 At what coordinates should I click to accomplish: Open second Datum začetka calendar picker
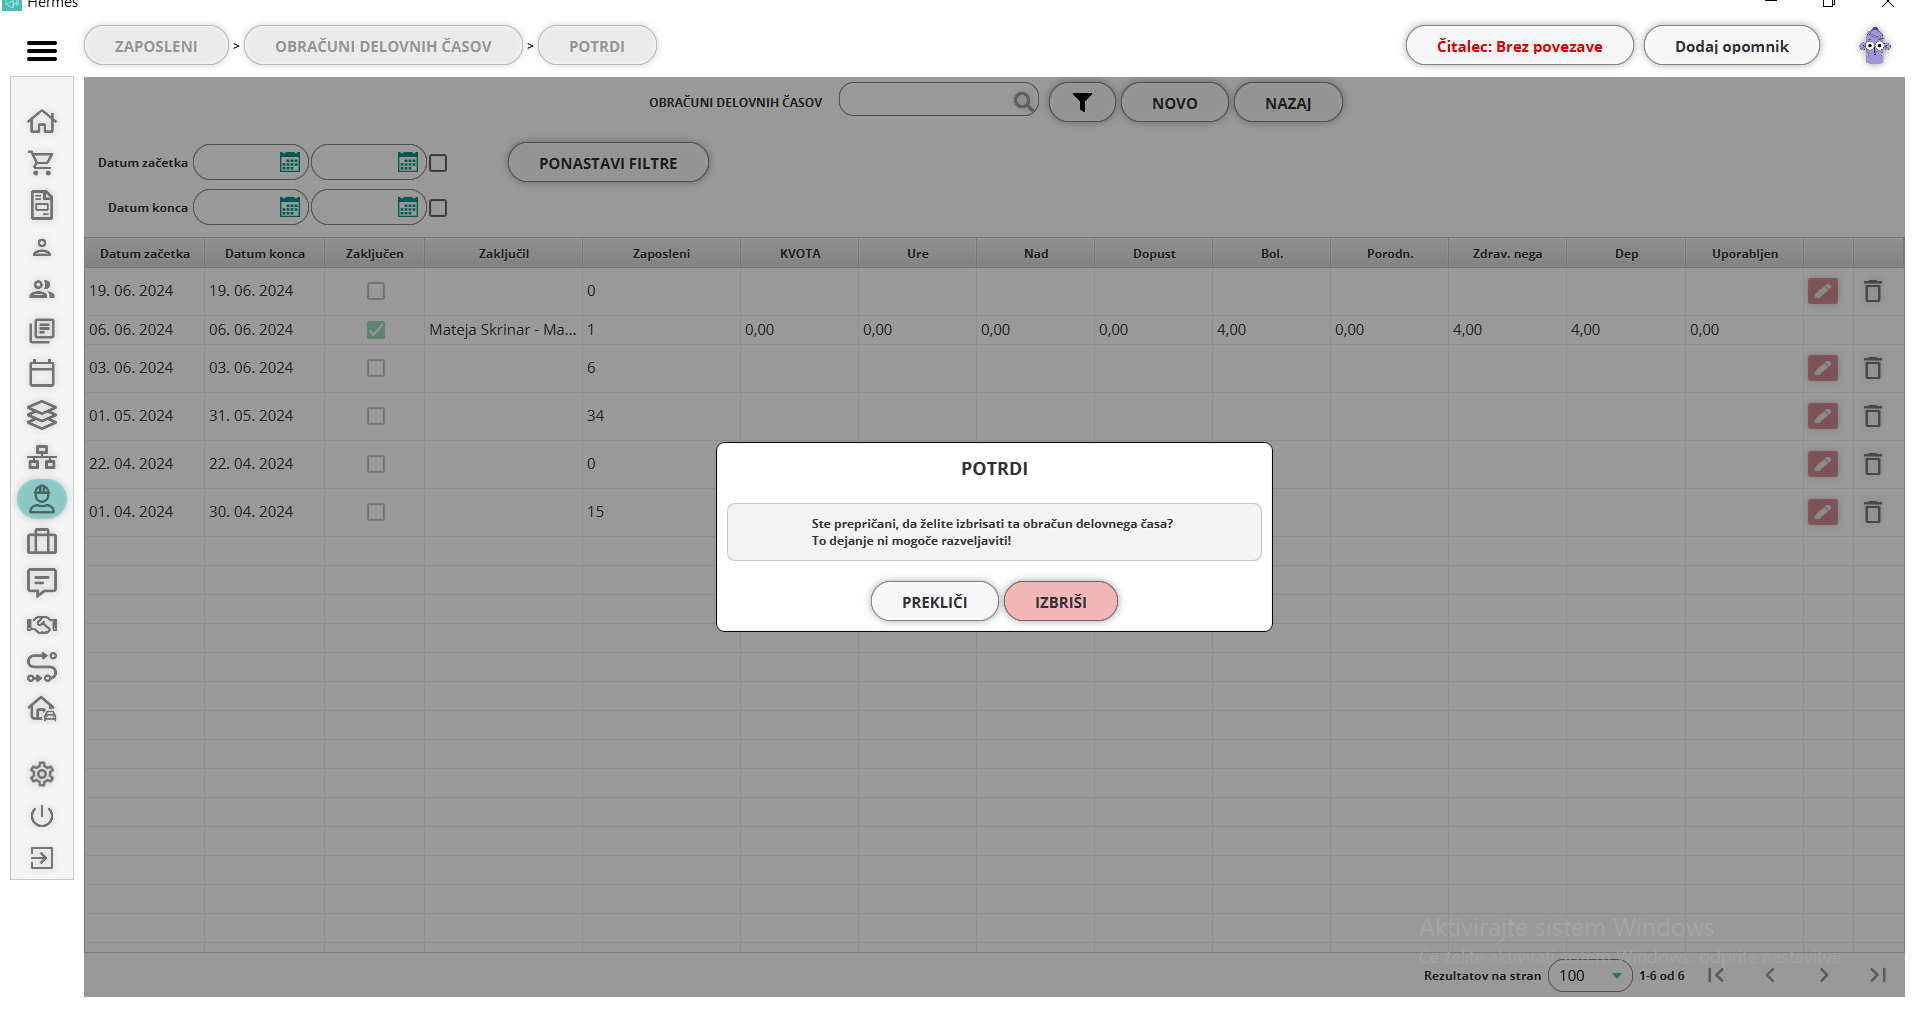pyautogui.click(x=408, y=162)
